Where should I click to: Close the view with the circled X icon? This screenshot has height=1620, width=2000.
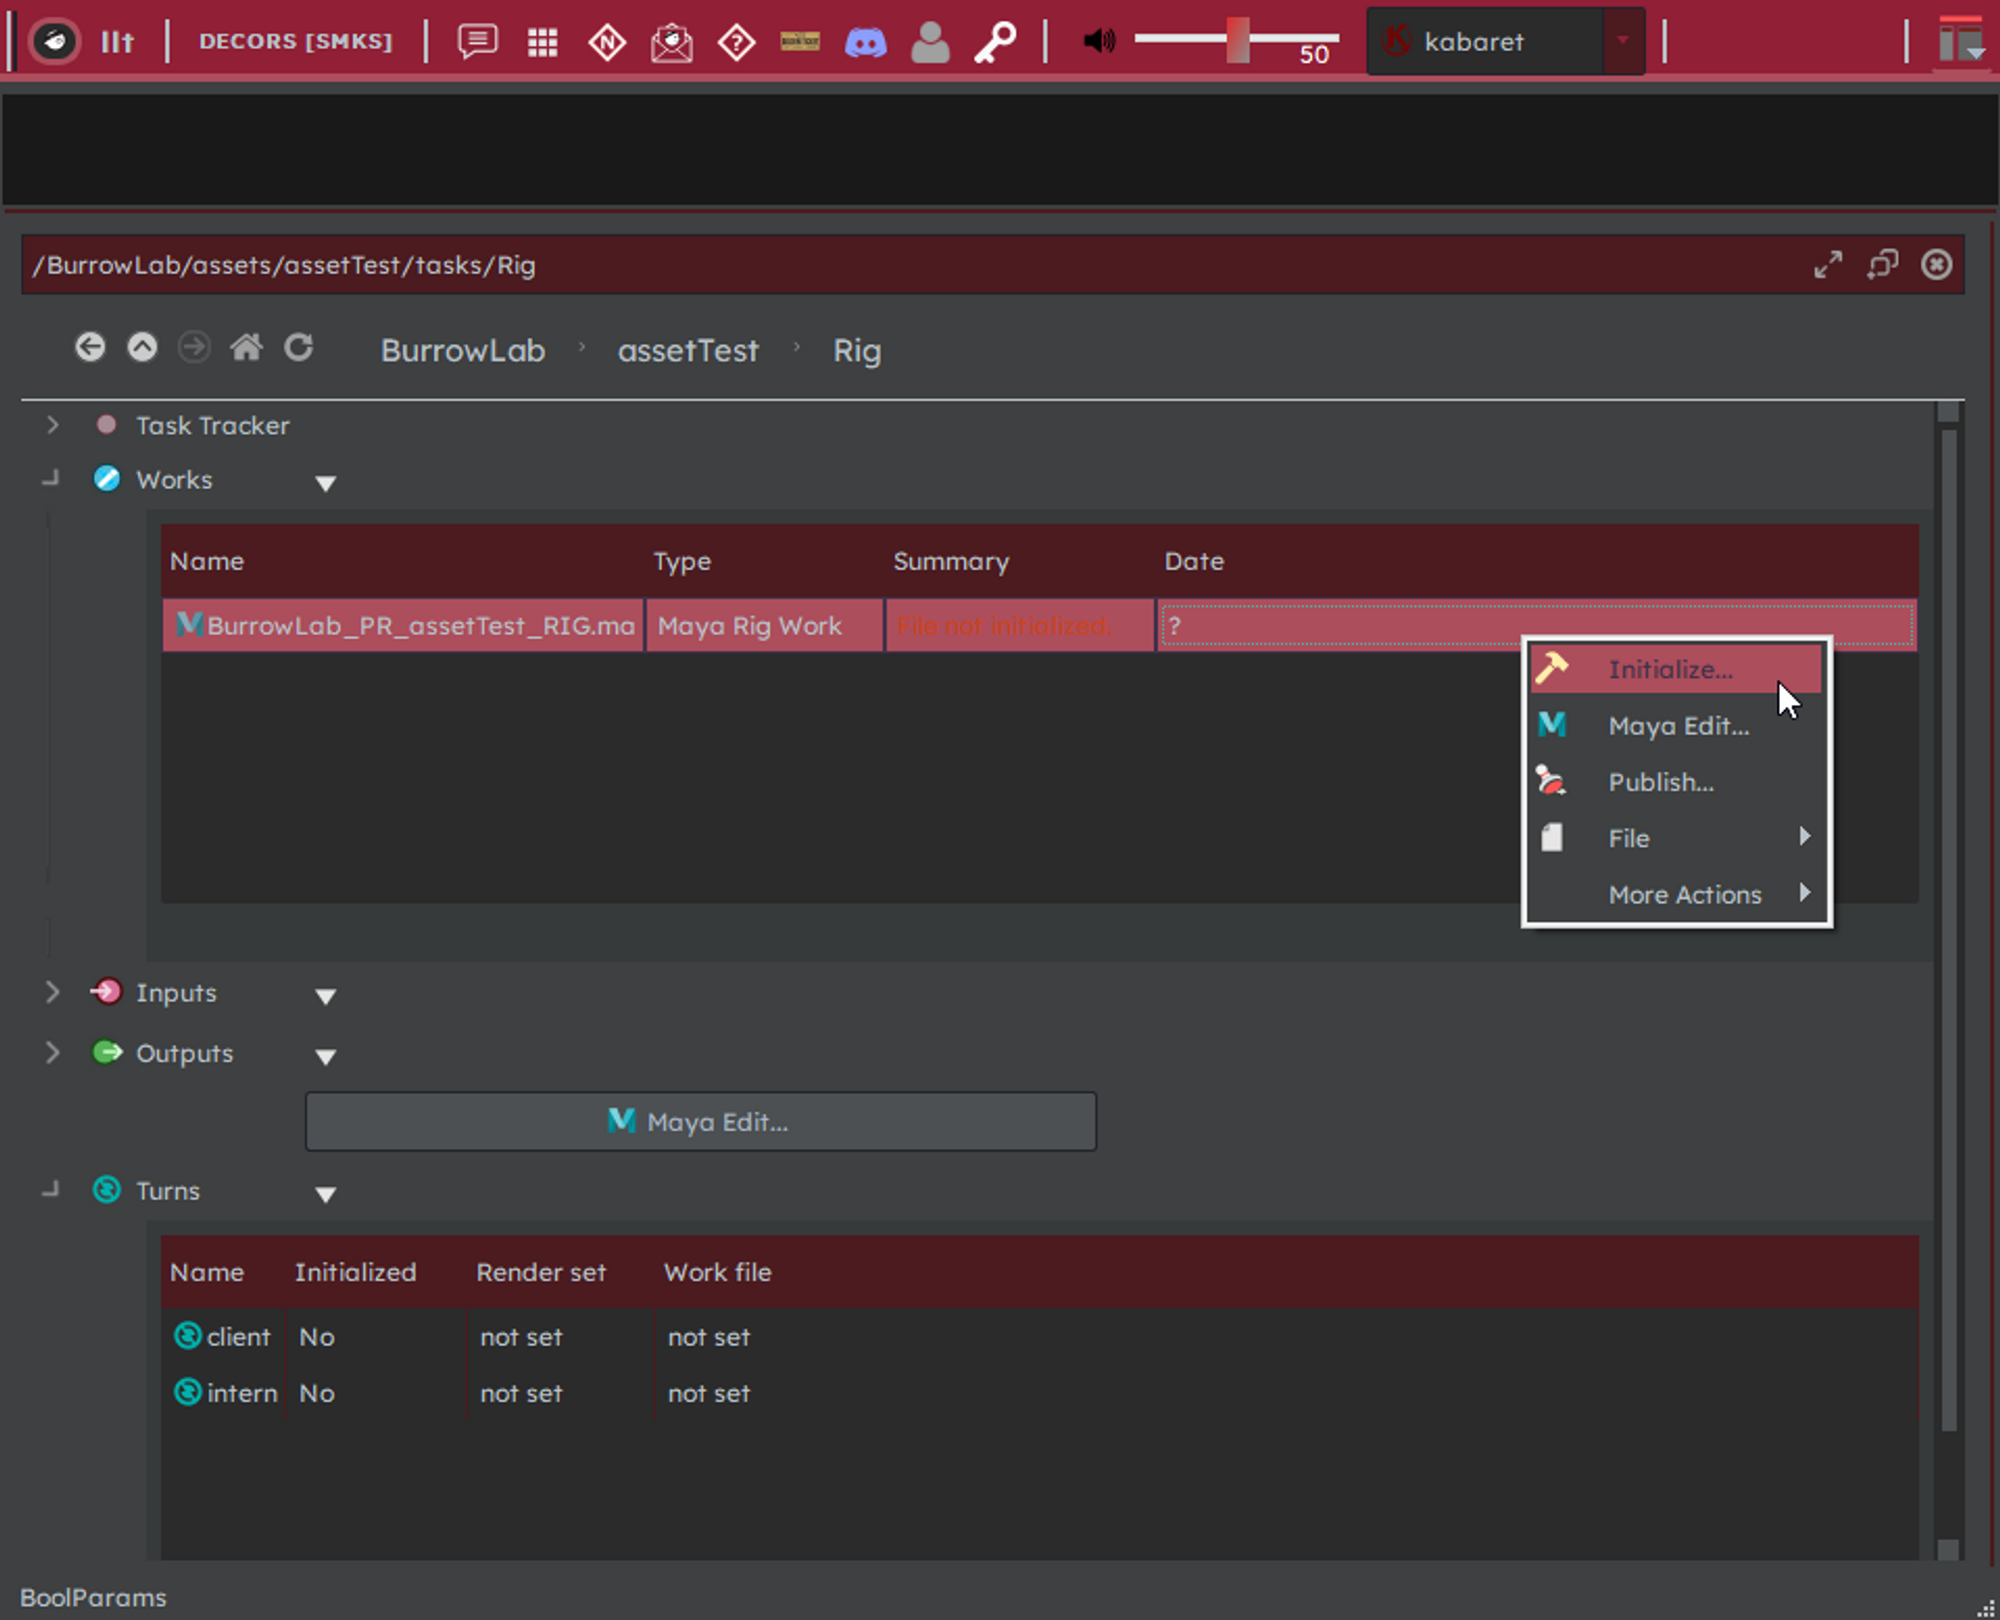click(x=1936, y=265)
